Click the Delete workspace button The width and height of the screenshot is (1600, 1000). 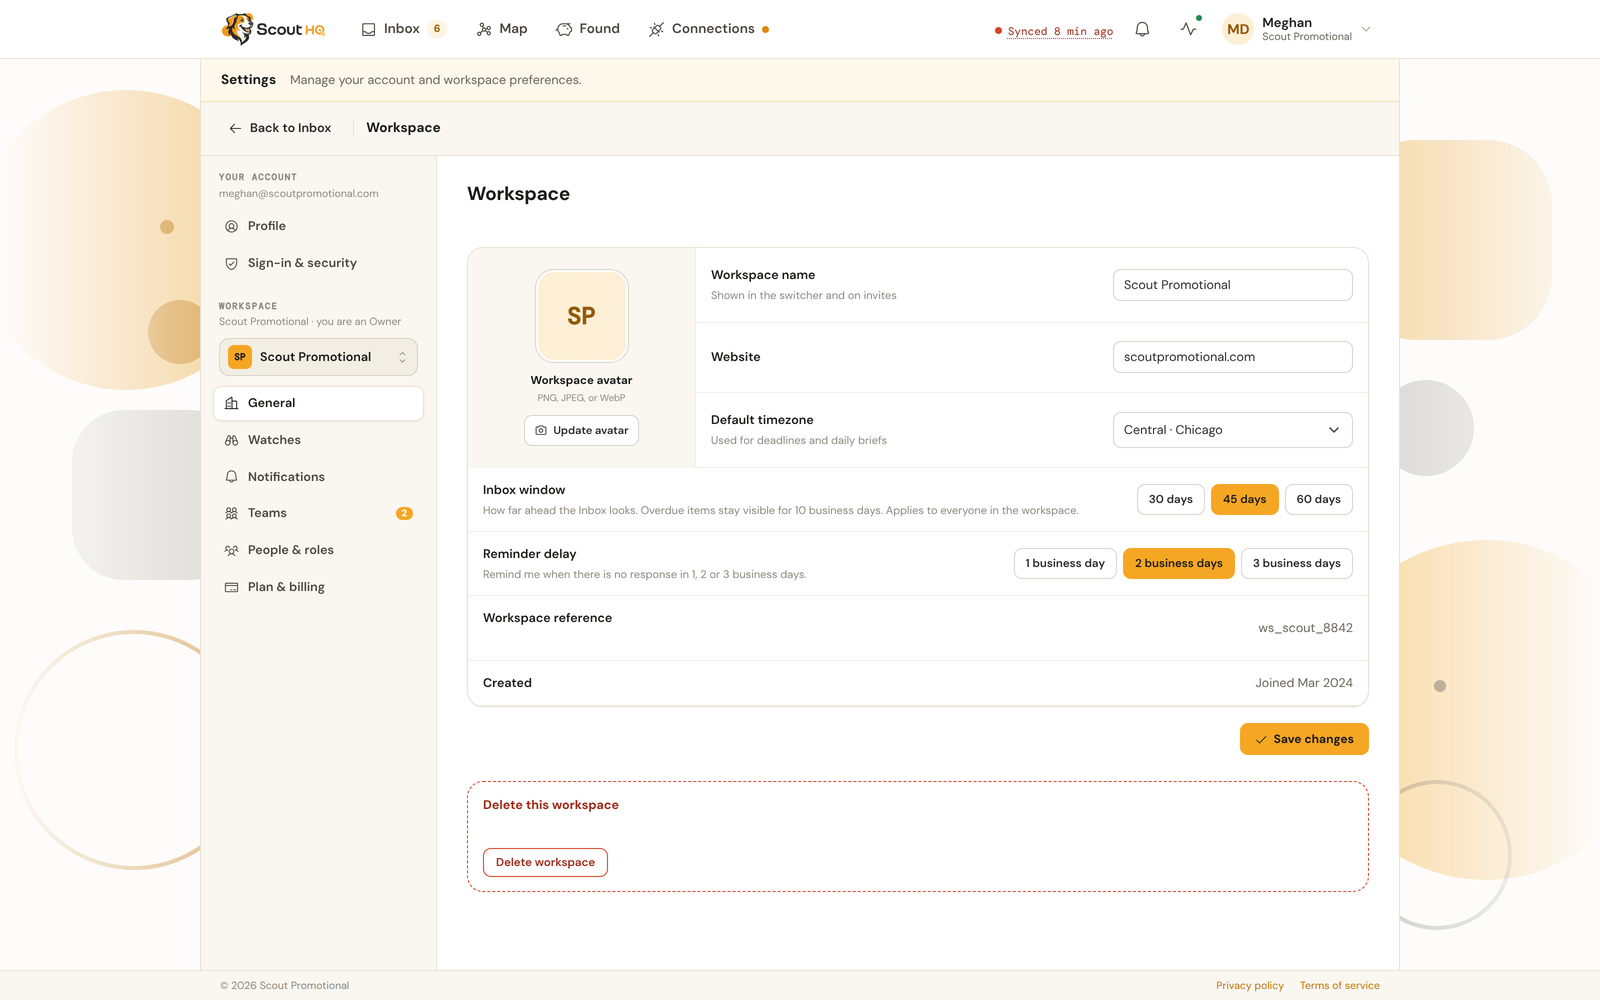pyautogui.click(x=545, y=862)
